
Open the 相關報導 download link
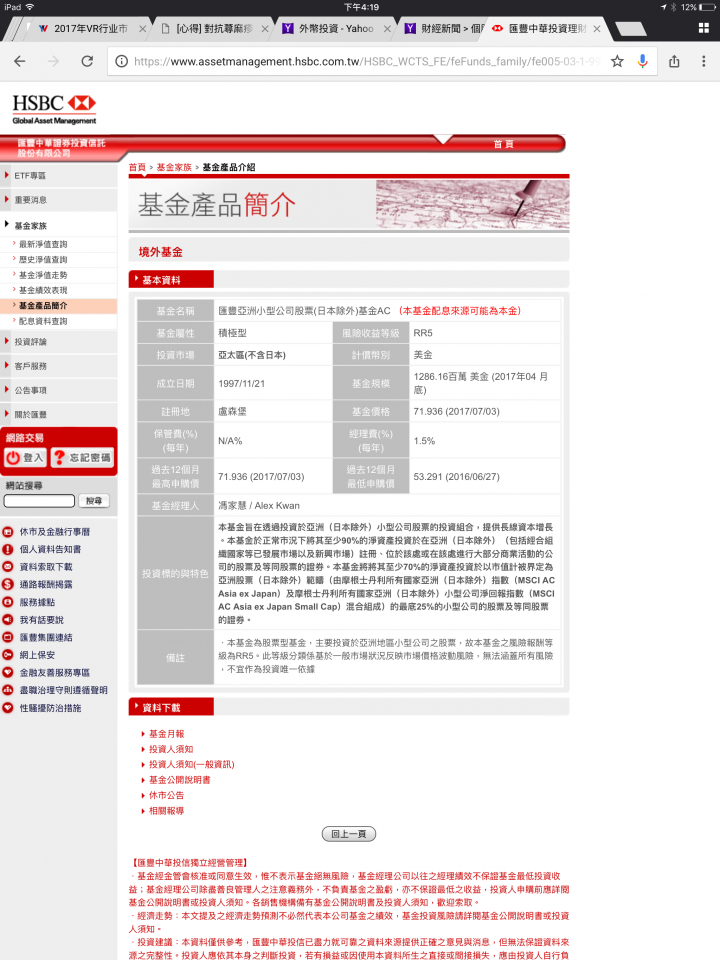point(167,811)
